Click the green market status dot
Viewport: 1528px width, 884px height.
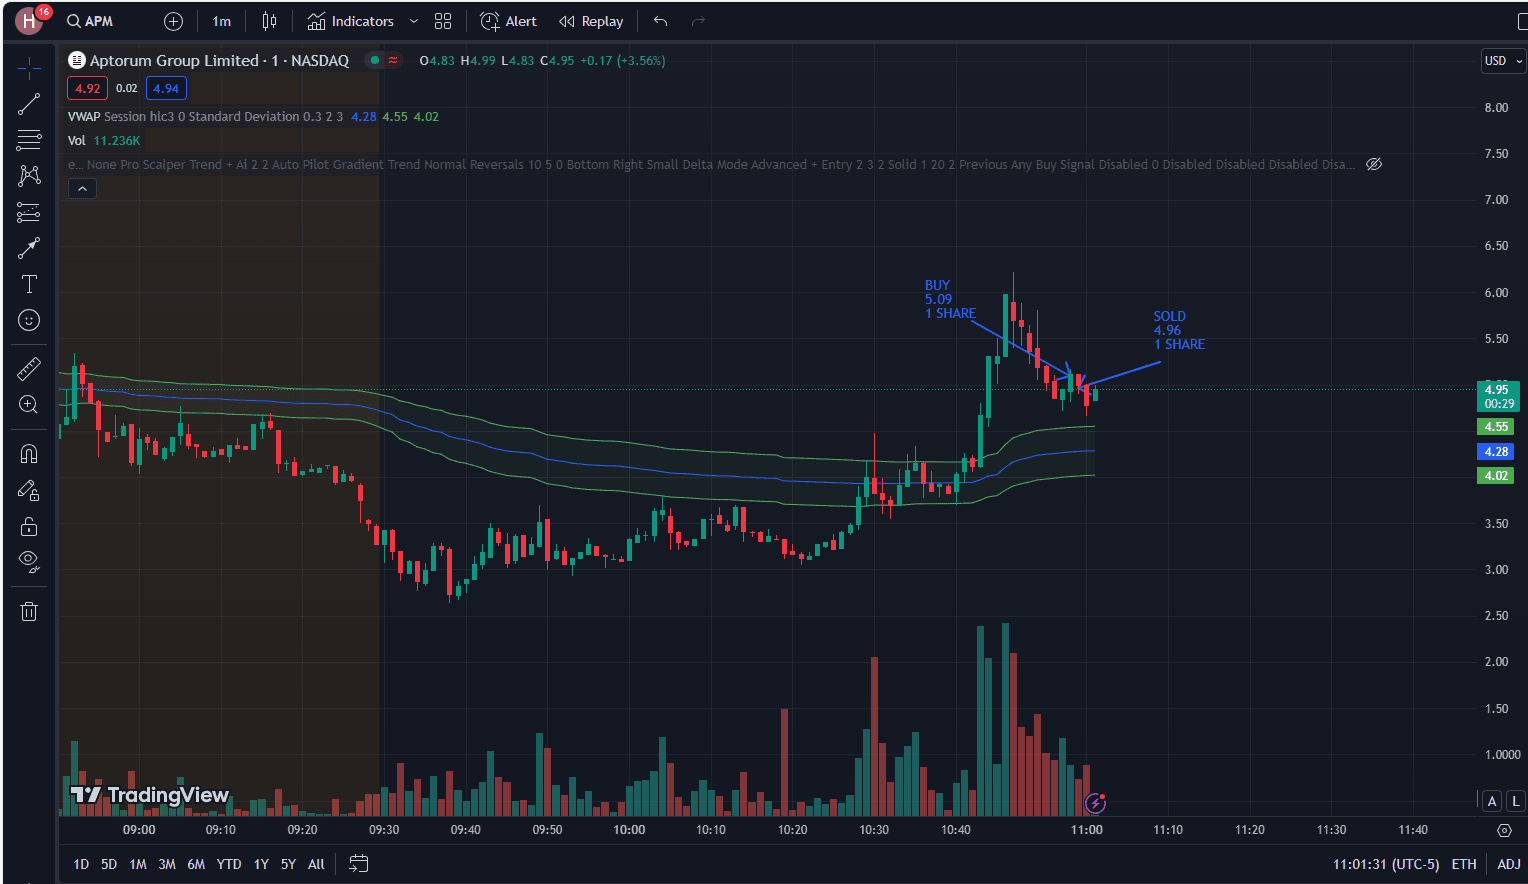(x=375, y=60)
